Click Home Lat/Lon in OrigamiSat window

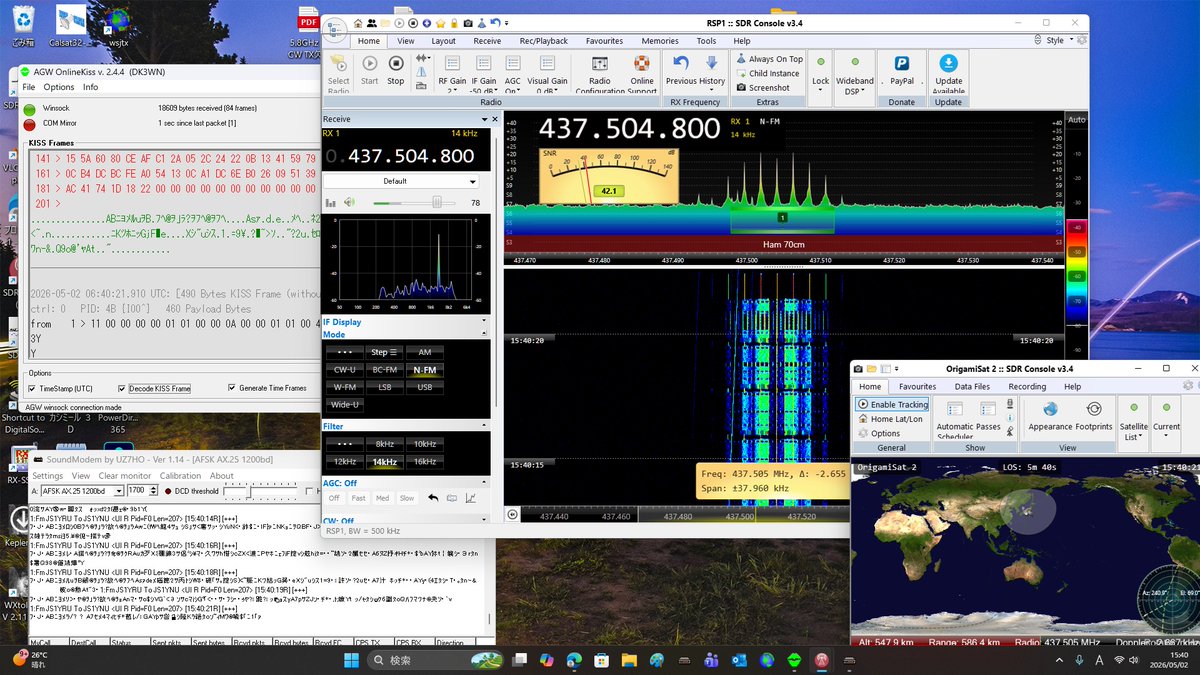891,419
